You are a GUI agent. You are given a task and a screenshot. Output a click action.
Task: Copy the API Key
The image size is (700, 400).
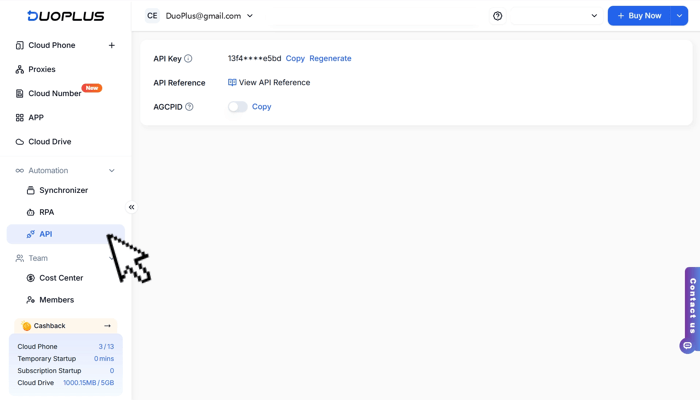point(295,59)
